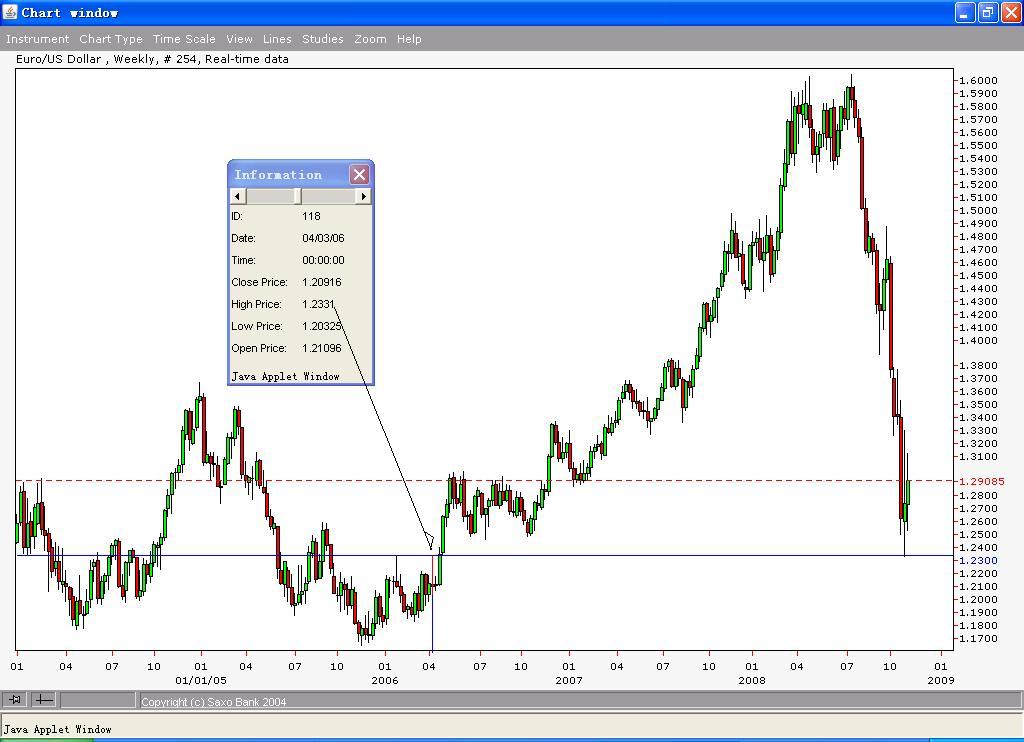This screenshot has width=1024, height=742.
Task: Click right arrow of Information scrollbar
Action: tap(363, 196)
